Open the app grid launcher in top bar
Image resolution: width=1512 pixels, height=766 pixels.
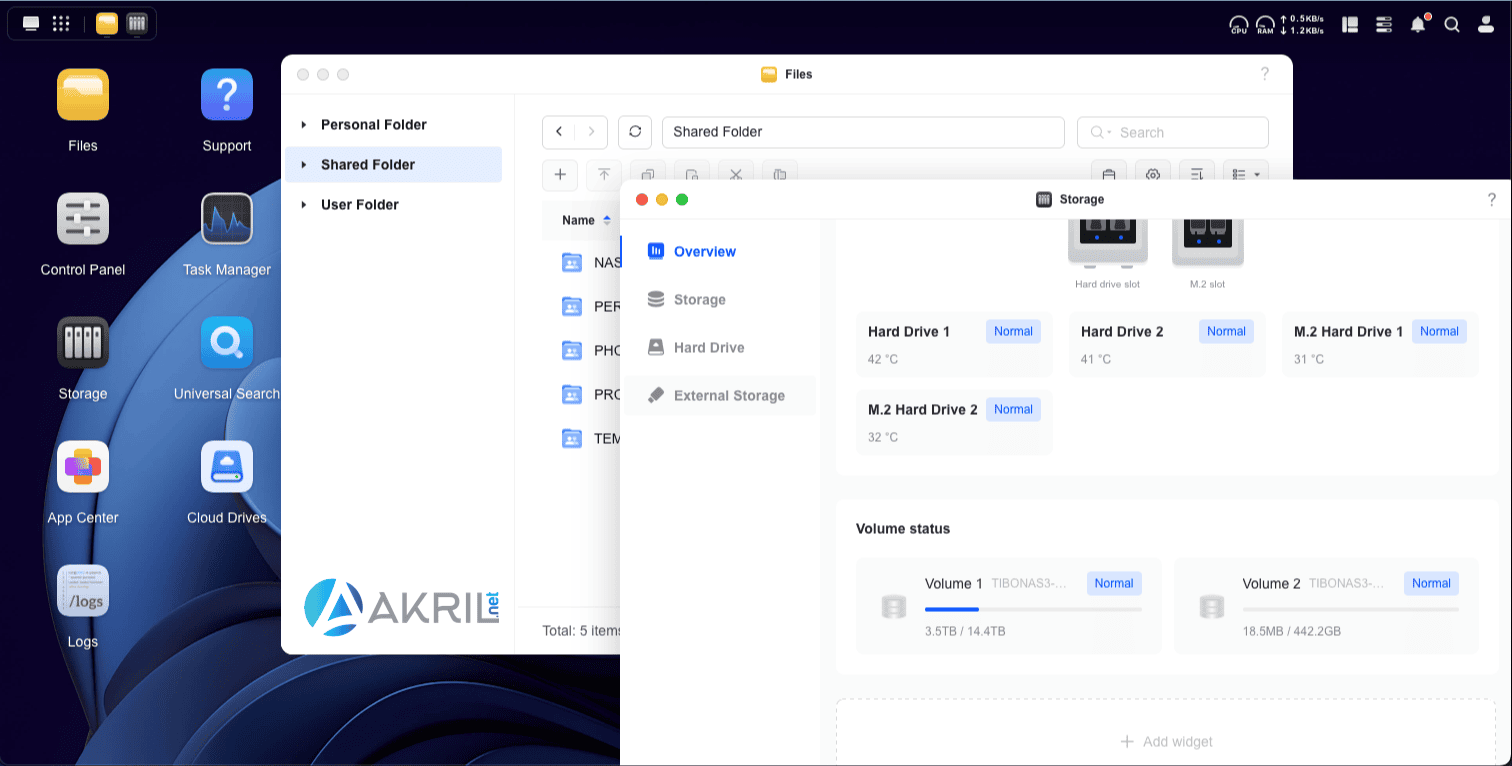61,23
